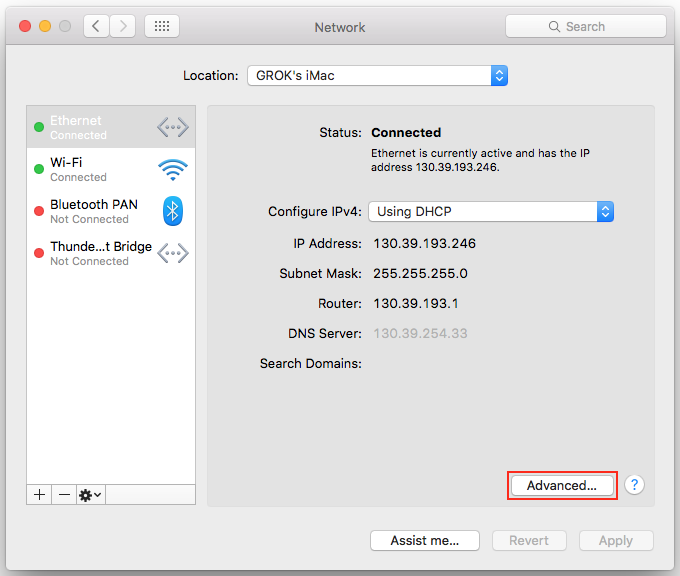
Task: Click the Search Domains label
Action: click(x=311, y=363)
